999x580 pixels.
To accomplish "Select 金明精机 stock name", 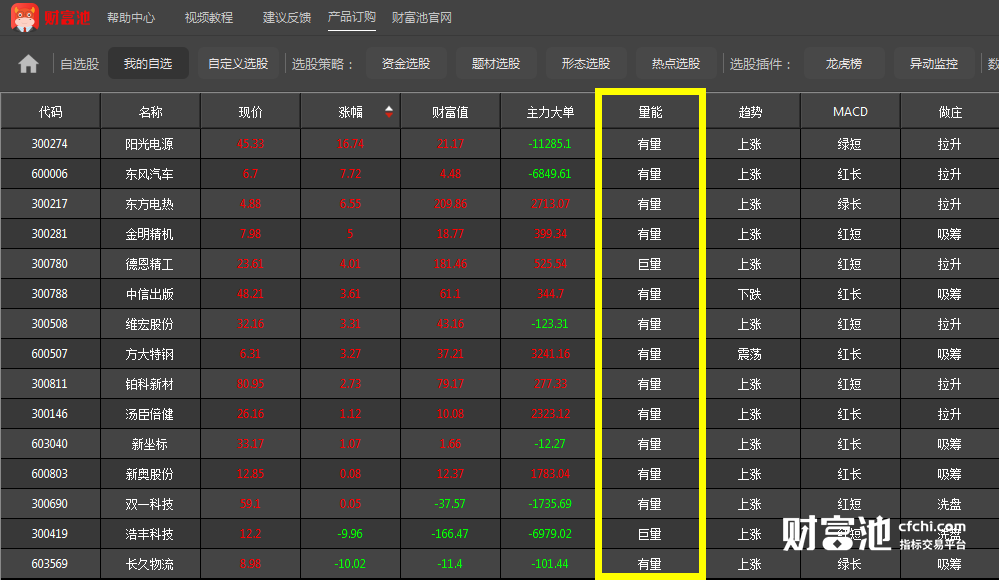I will [x=149, y=234].
